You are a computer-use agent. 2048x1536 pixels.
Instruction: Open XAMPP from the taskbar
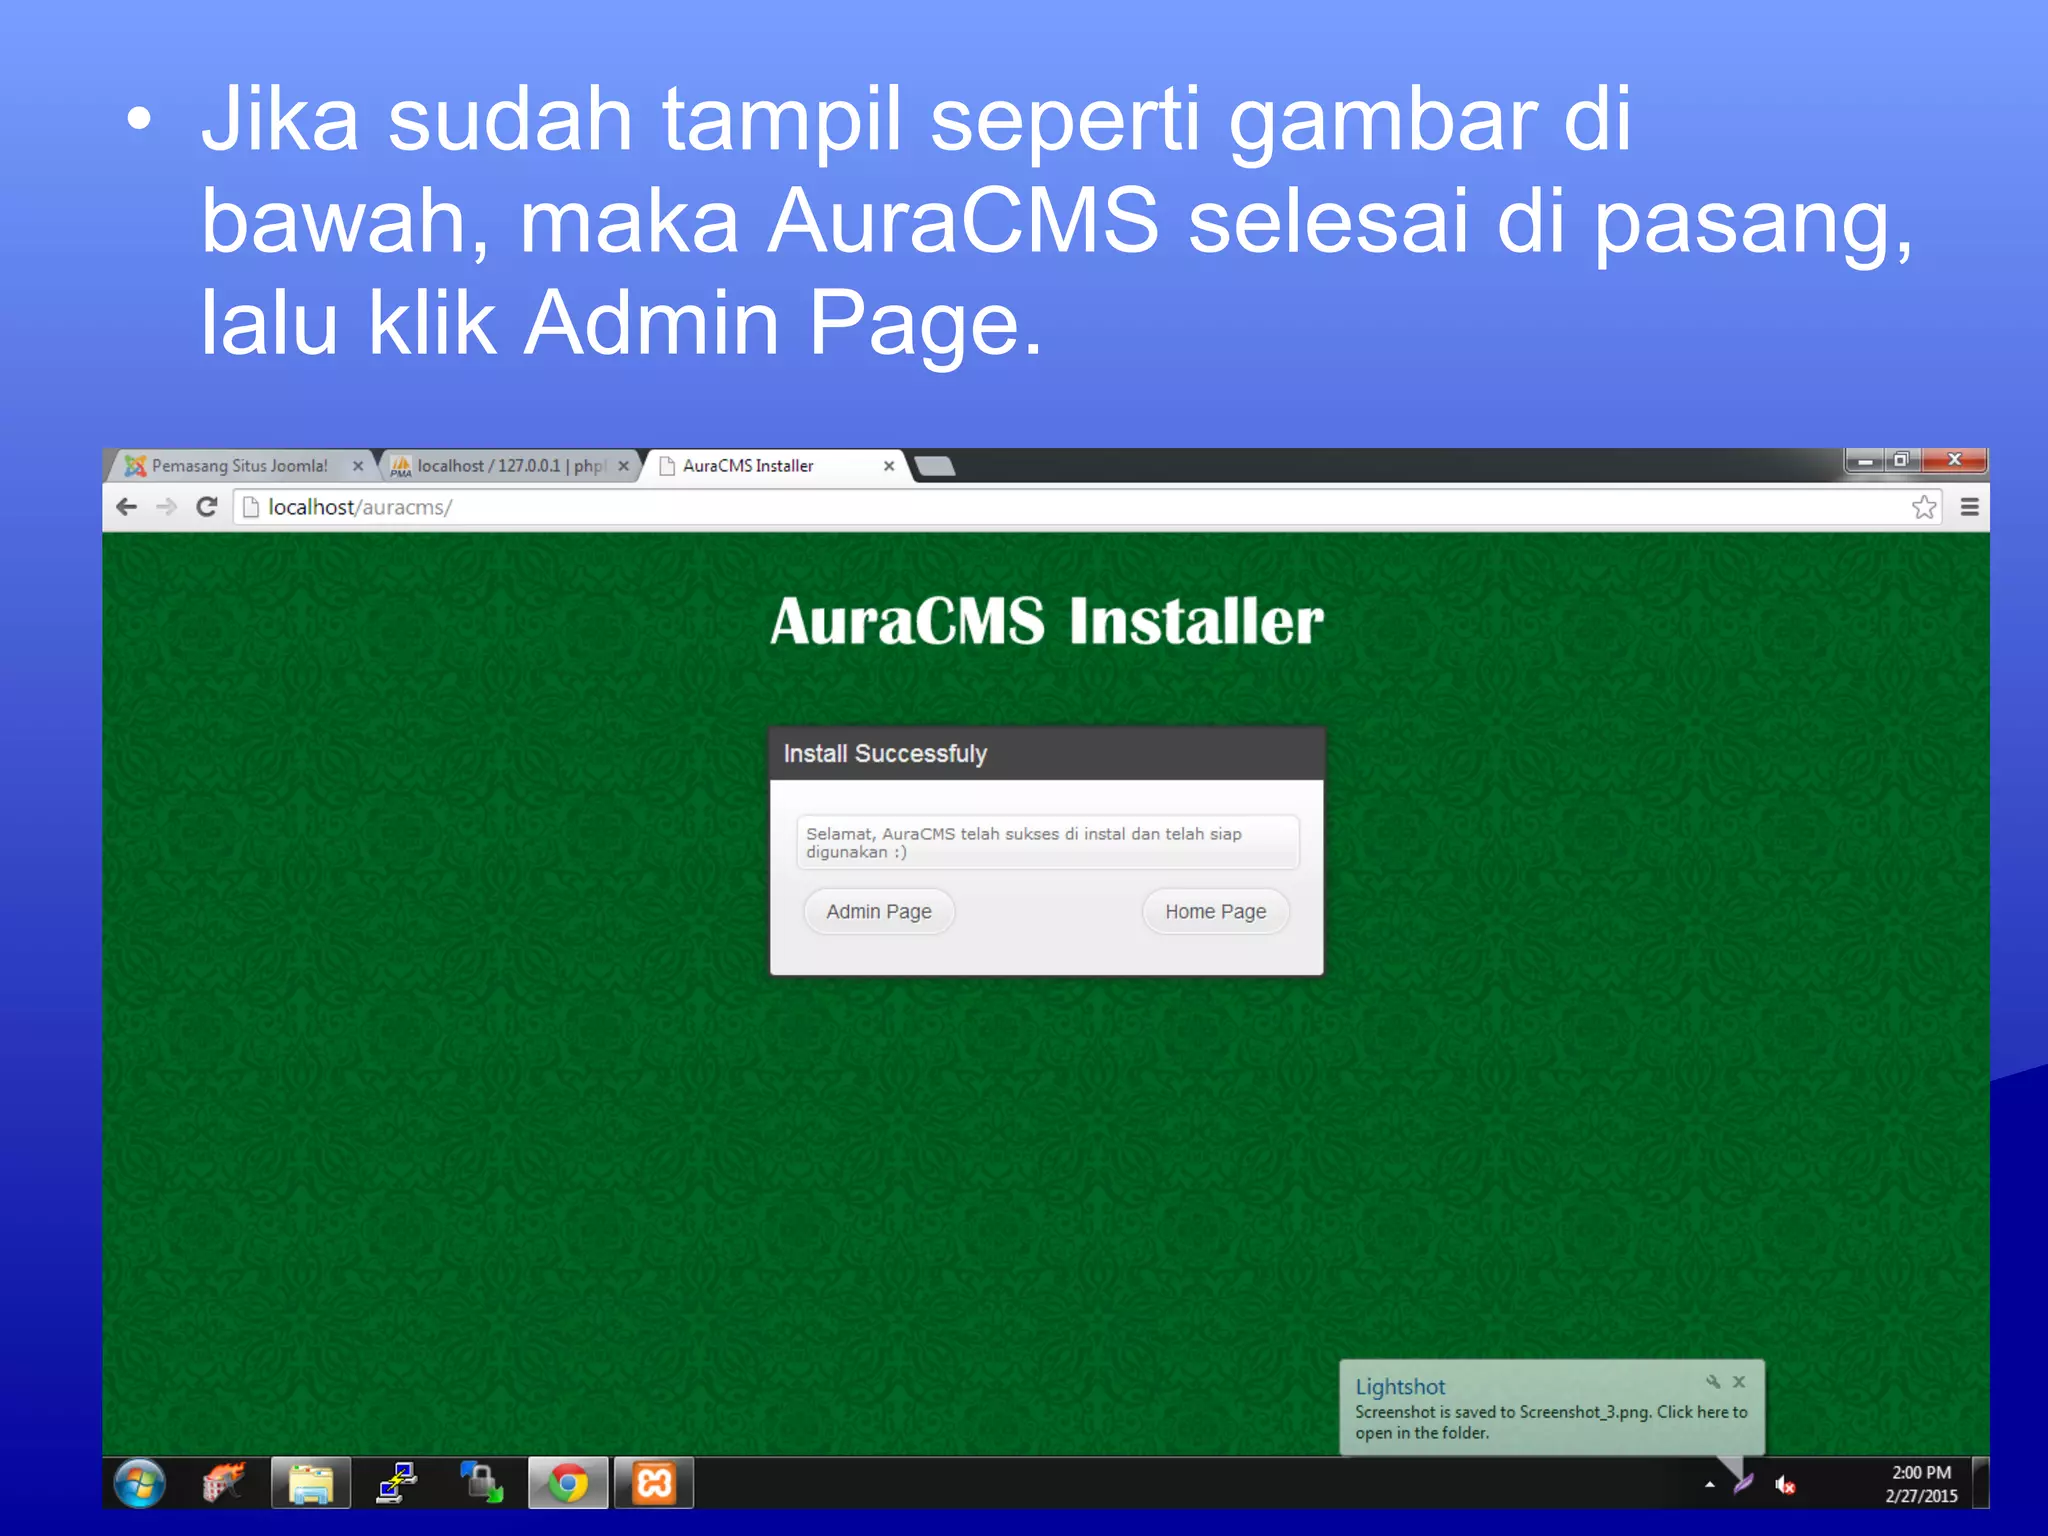654,1483
